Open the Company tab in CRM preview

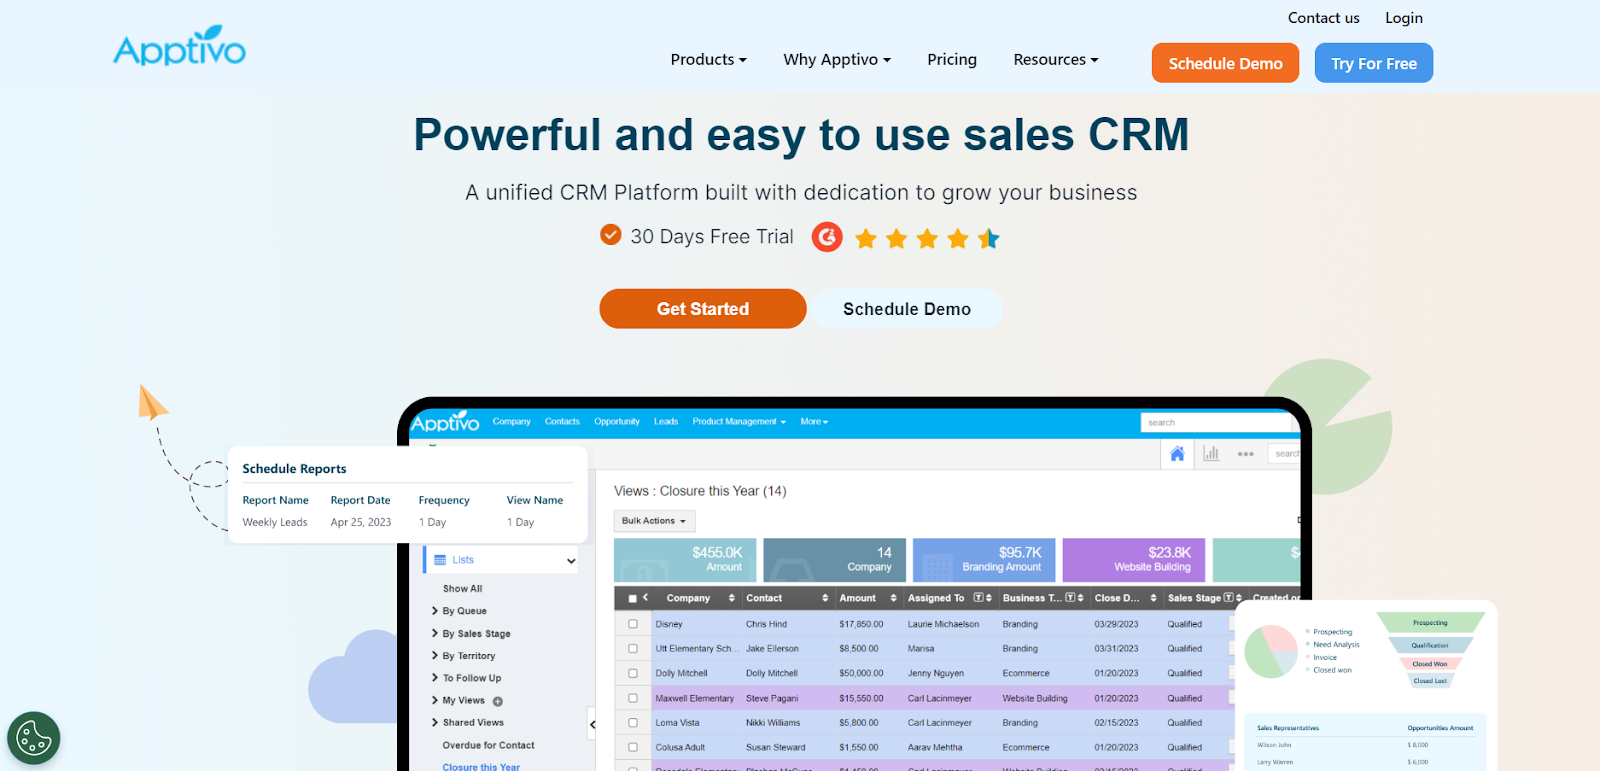point(511,422)
